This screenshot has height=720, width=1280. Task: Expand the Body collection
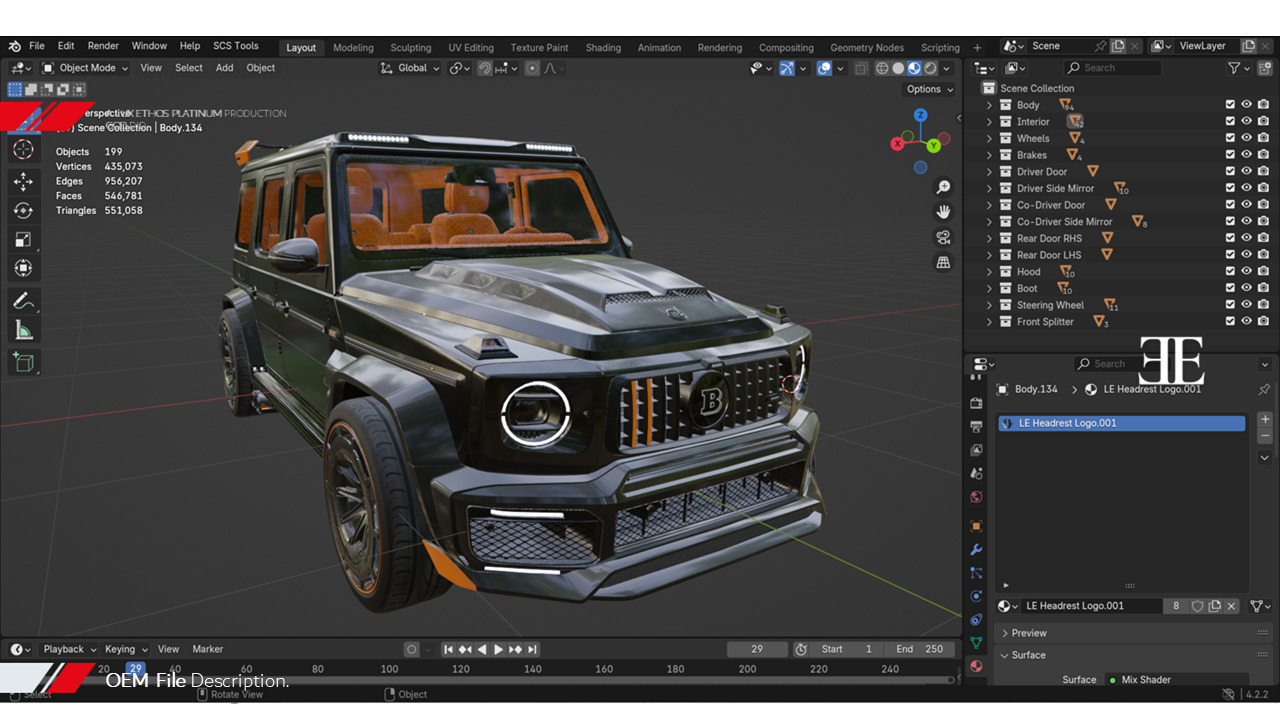tap(990, 105)
